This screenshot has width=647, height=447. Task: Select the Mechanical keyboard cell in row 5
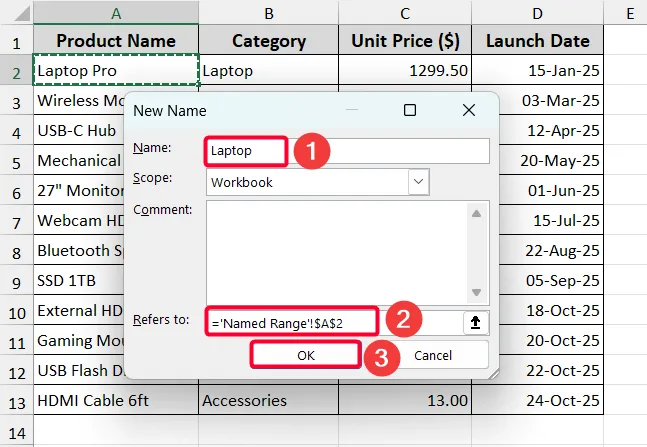point(79,161)
